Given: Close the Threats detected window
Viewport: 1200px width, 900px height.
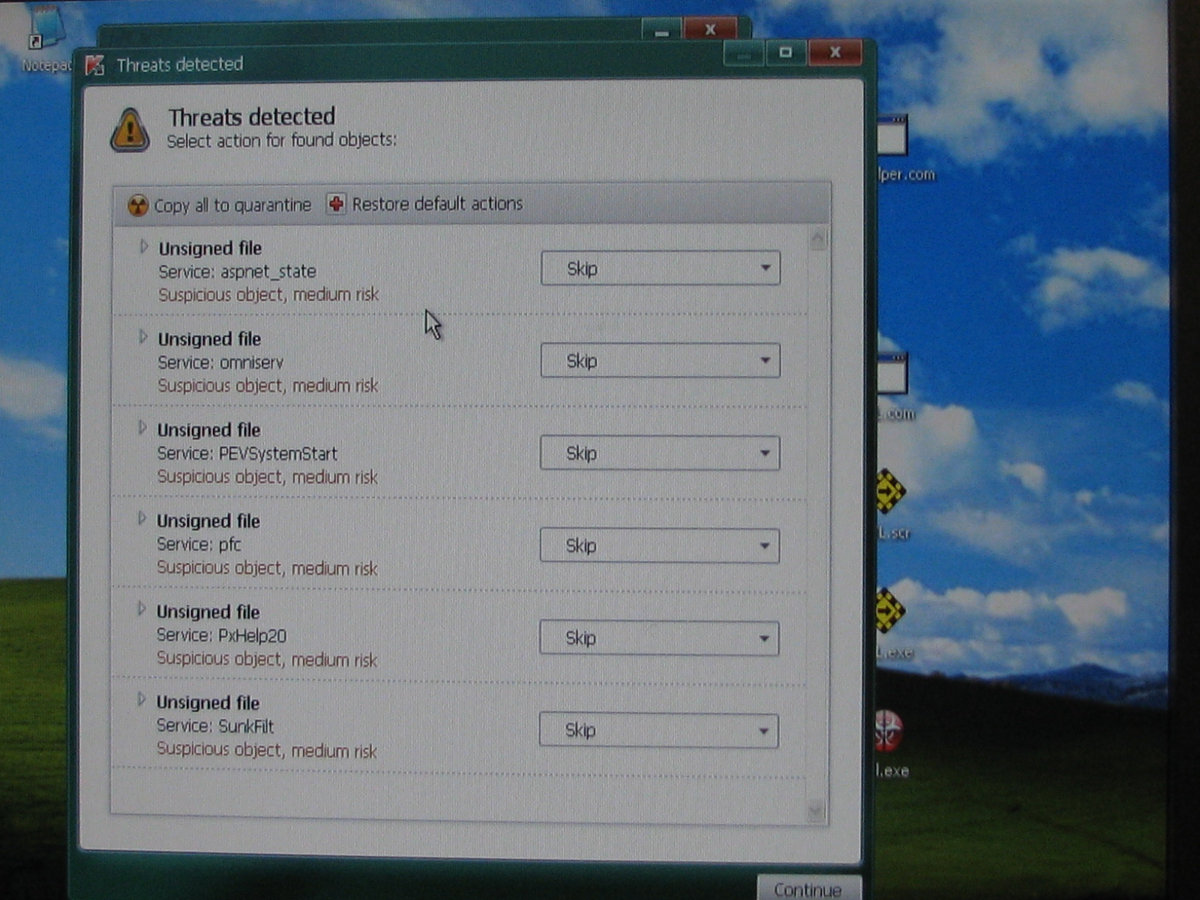Looking at the screenshot, I should point(835,52).
